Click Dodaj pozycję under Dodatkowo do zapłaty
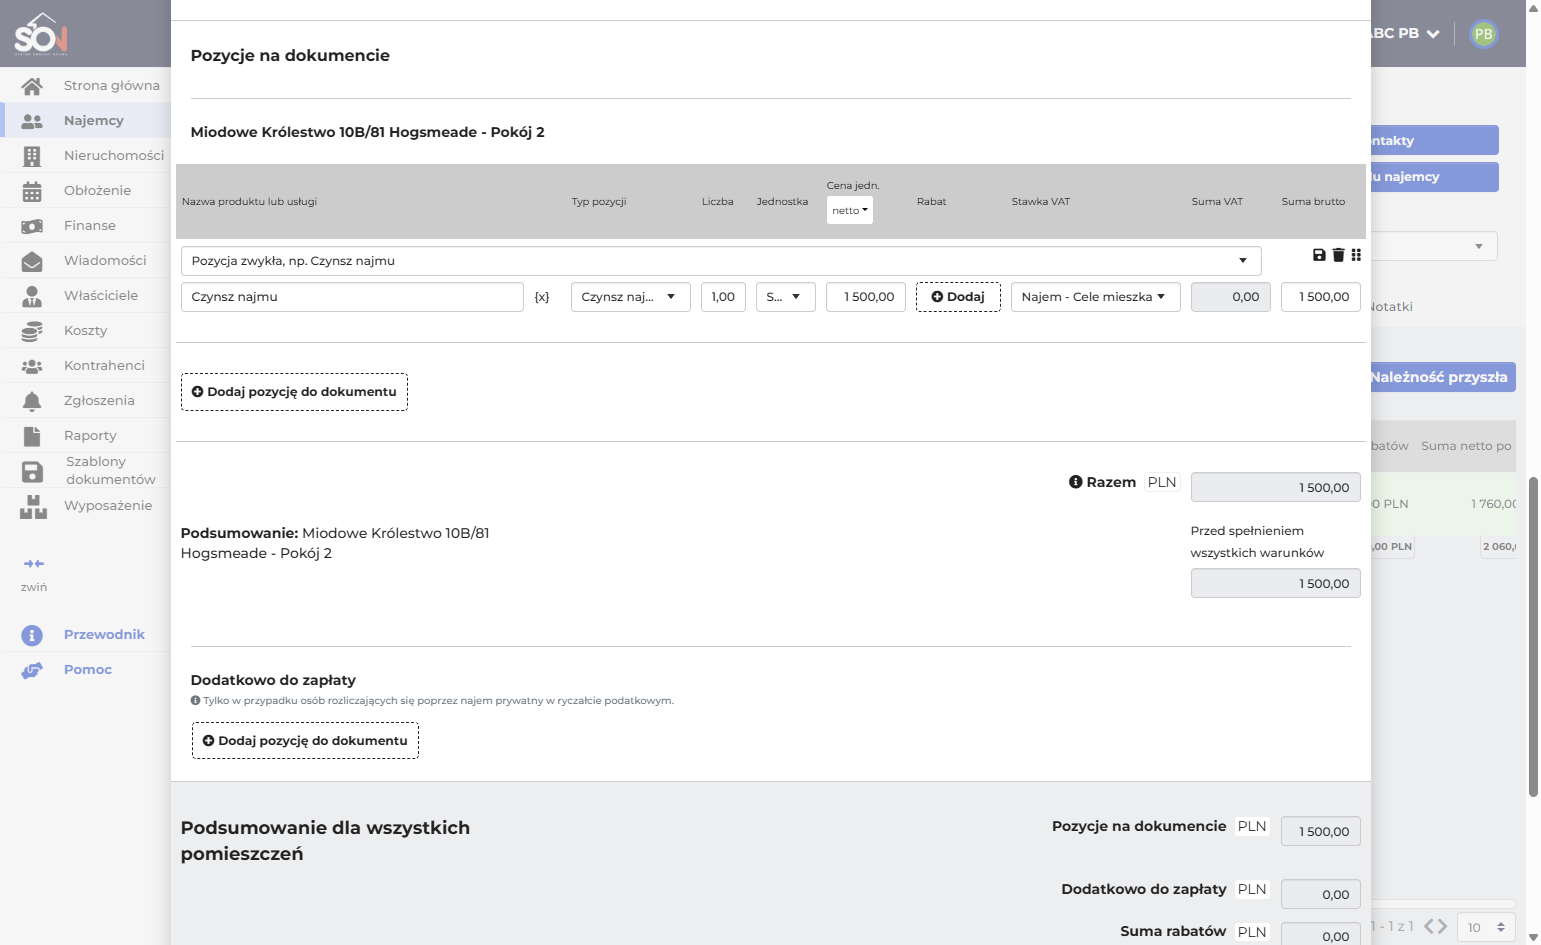The image size is (1541, 945). point(305,741)
